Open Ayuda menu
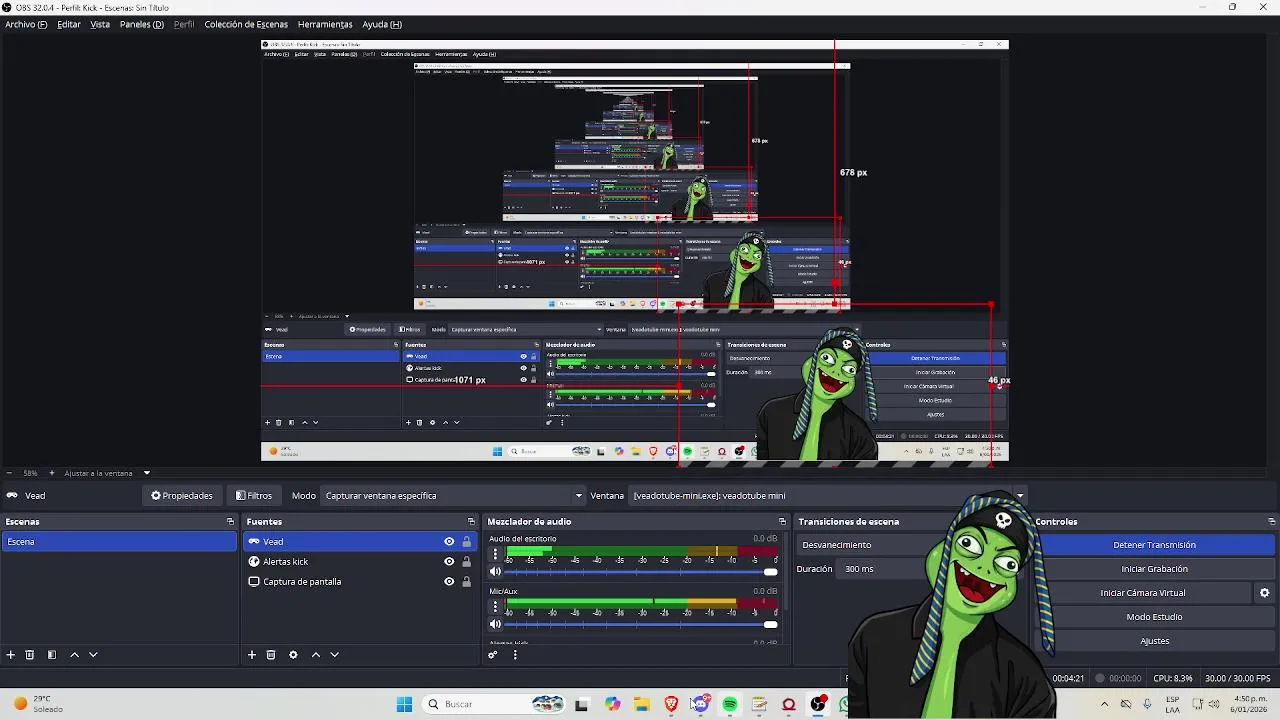The image size is (1280, 720). 382,24
